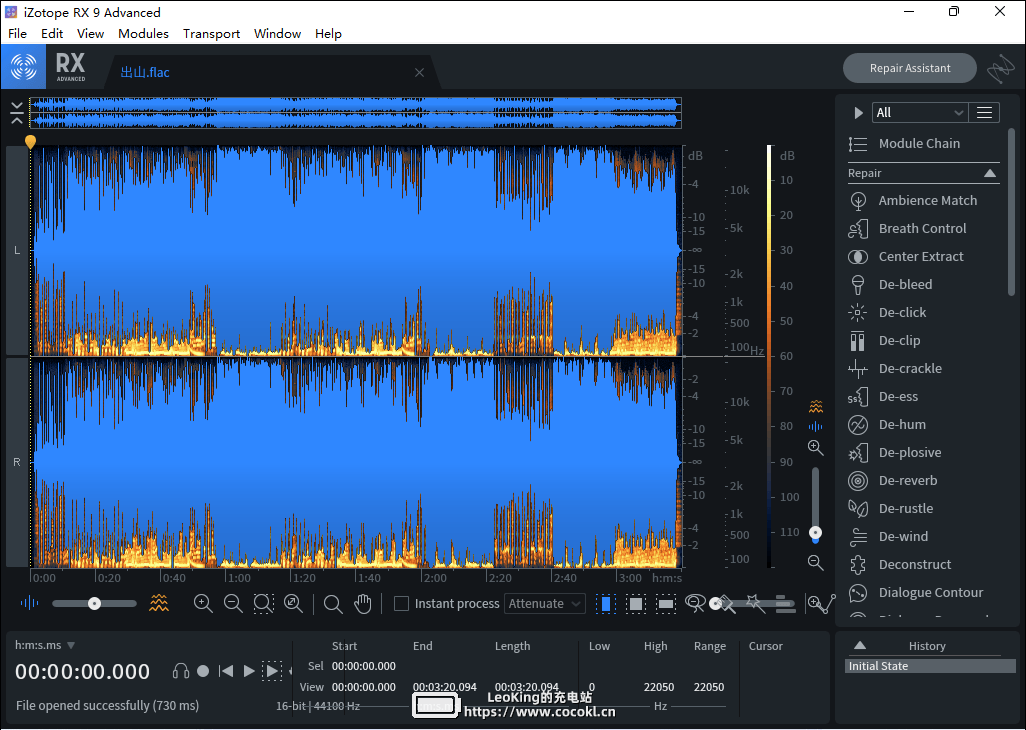Click the playhead marker above the spectrogram

click(x=30, y=141)
